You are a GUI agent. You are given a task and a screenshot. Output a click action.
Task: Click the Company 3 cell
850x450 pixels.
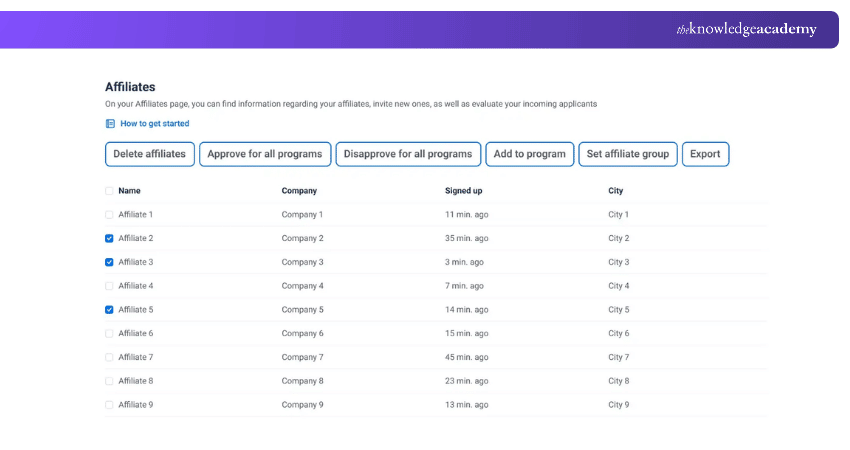(x=302, y=262)
